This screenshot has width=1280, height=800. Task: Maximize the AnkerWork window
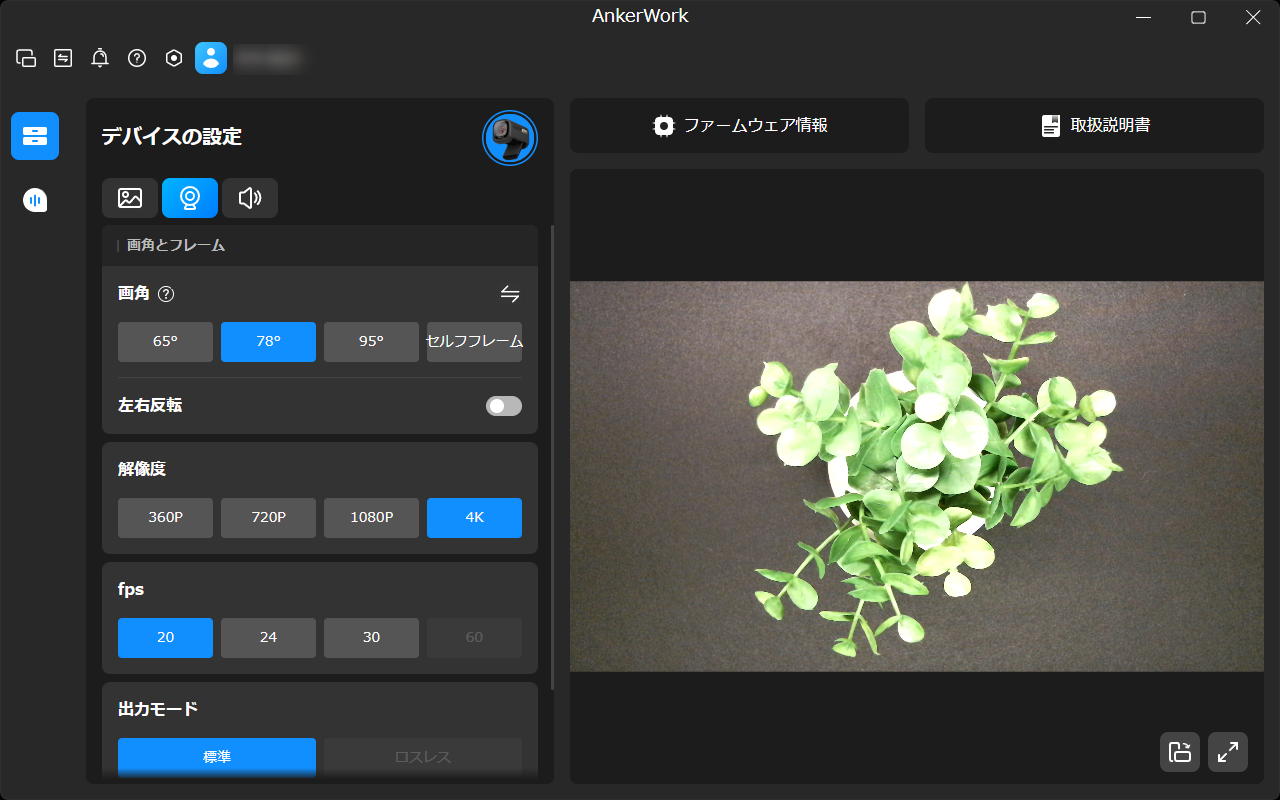point(1198,17)
